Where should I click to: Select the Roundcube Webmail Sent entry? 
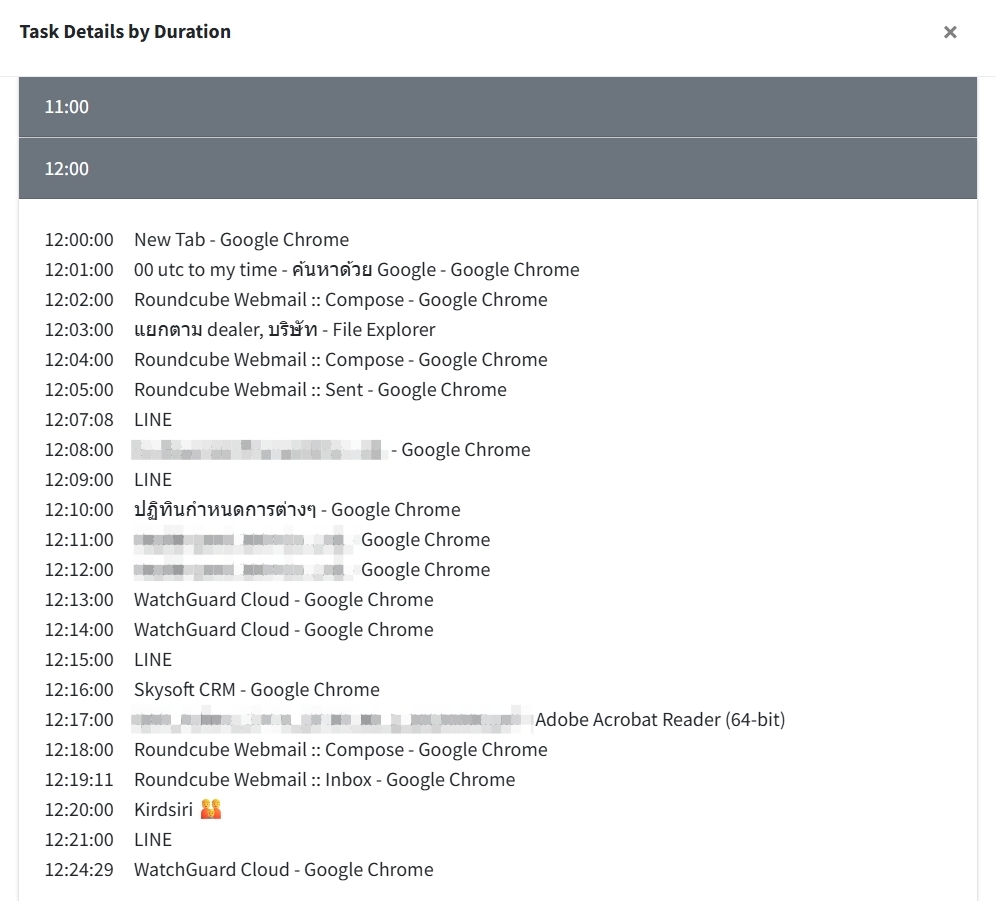[276, 390]
